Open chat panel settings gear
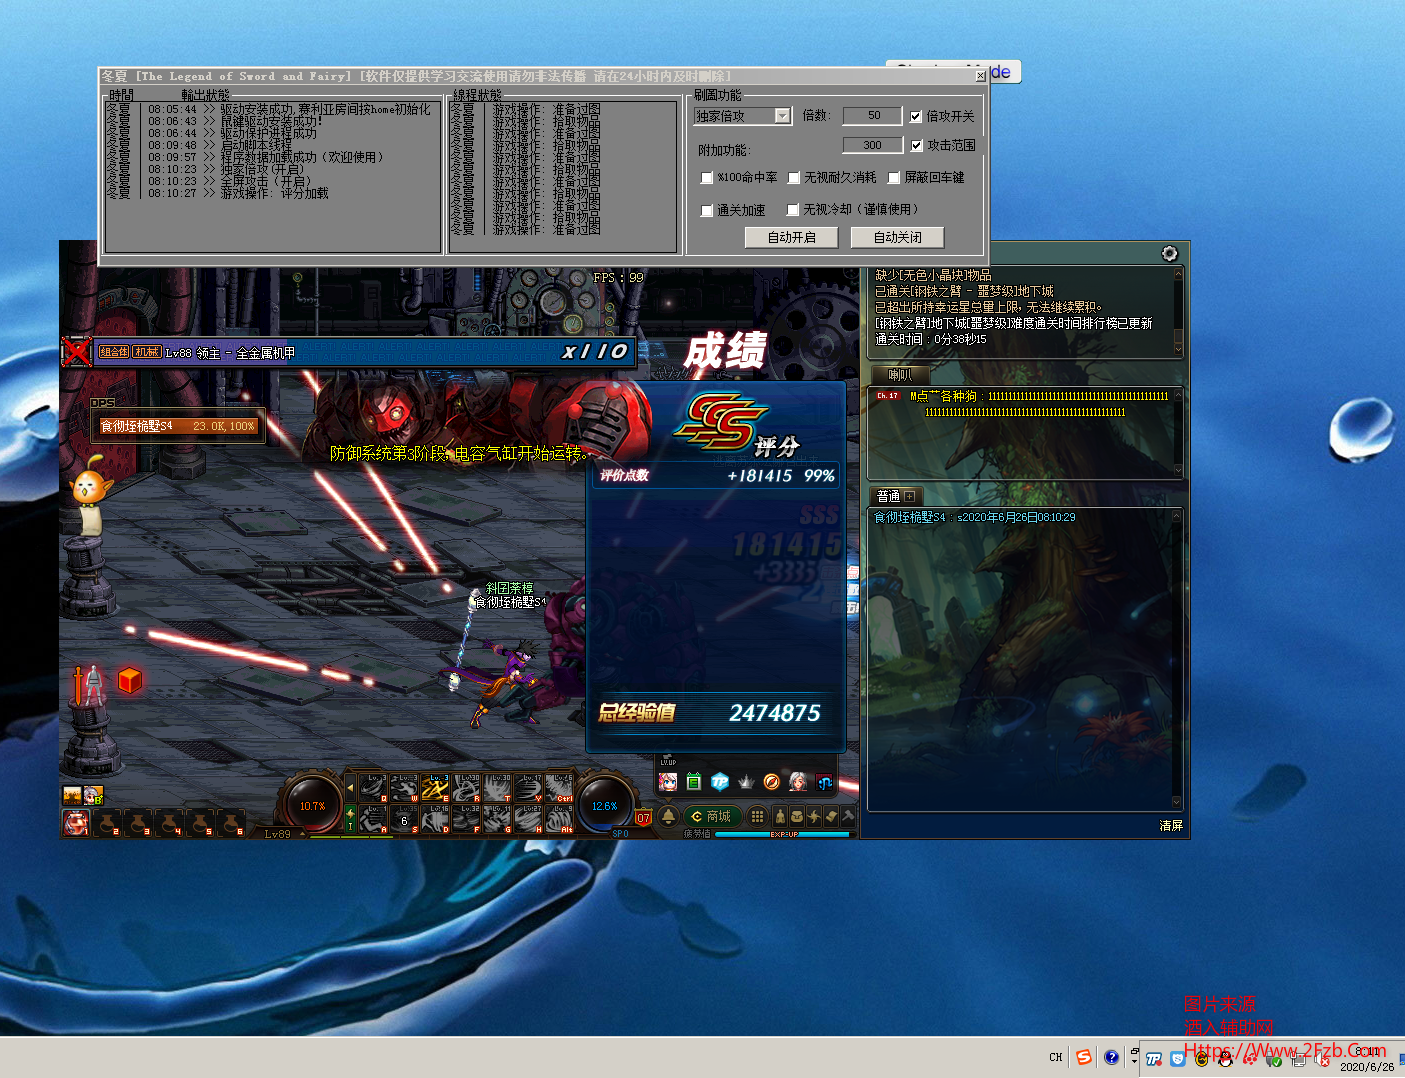1405x1078 pixels. (x=1169, y=253)
